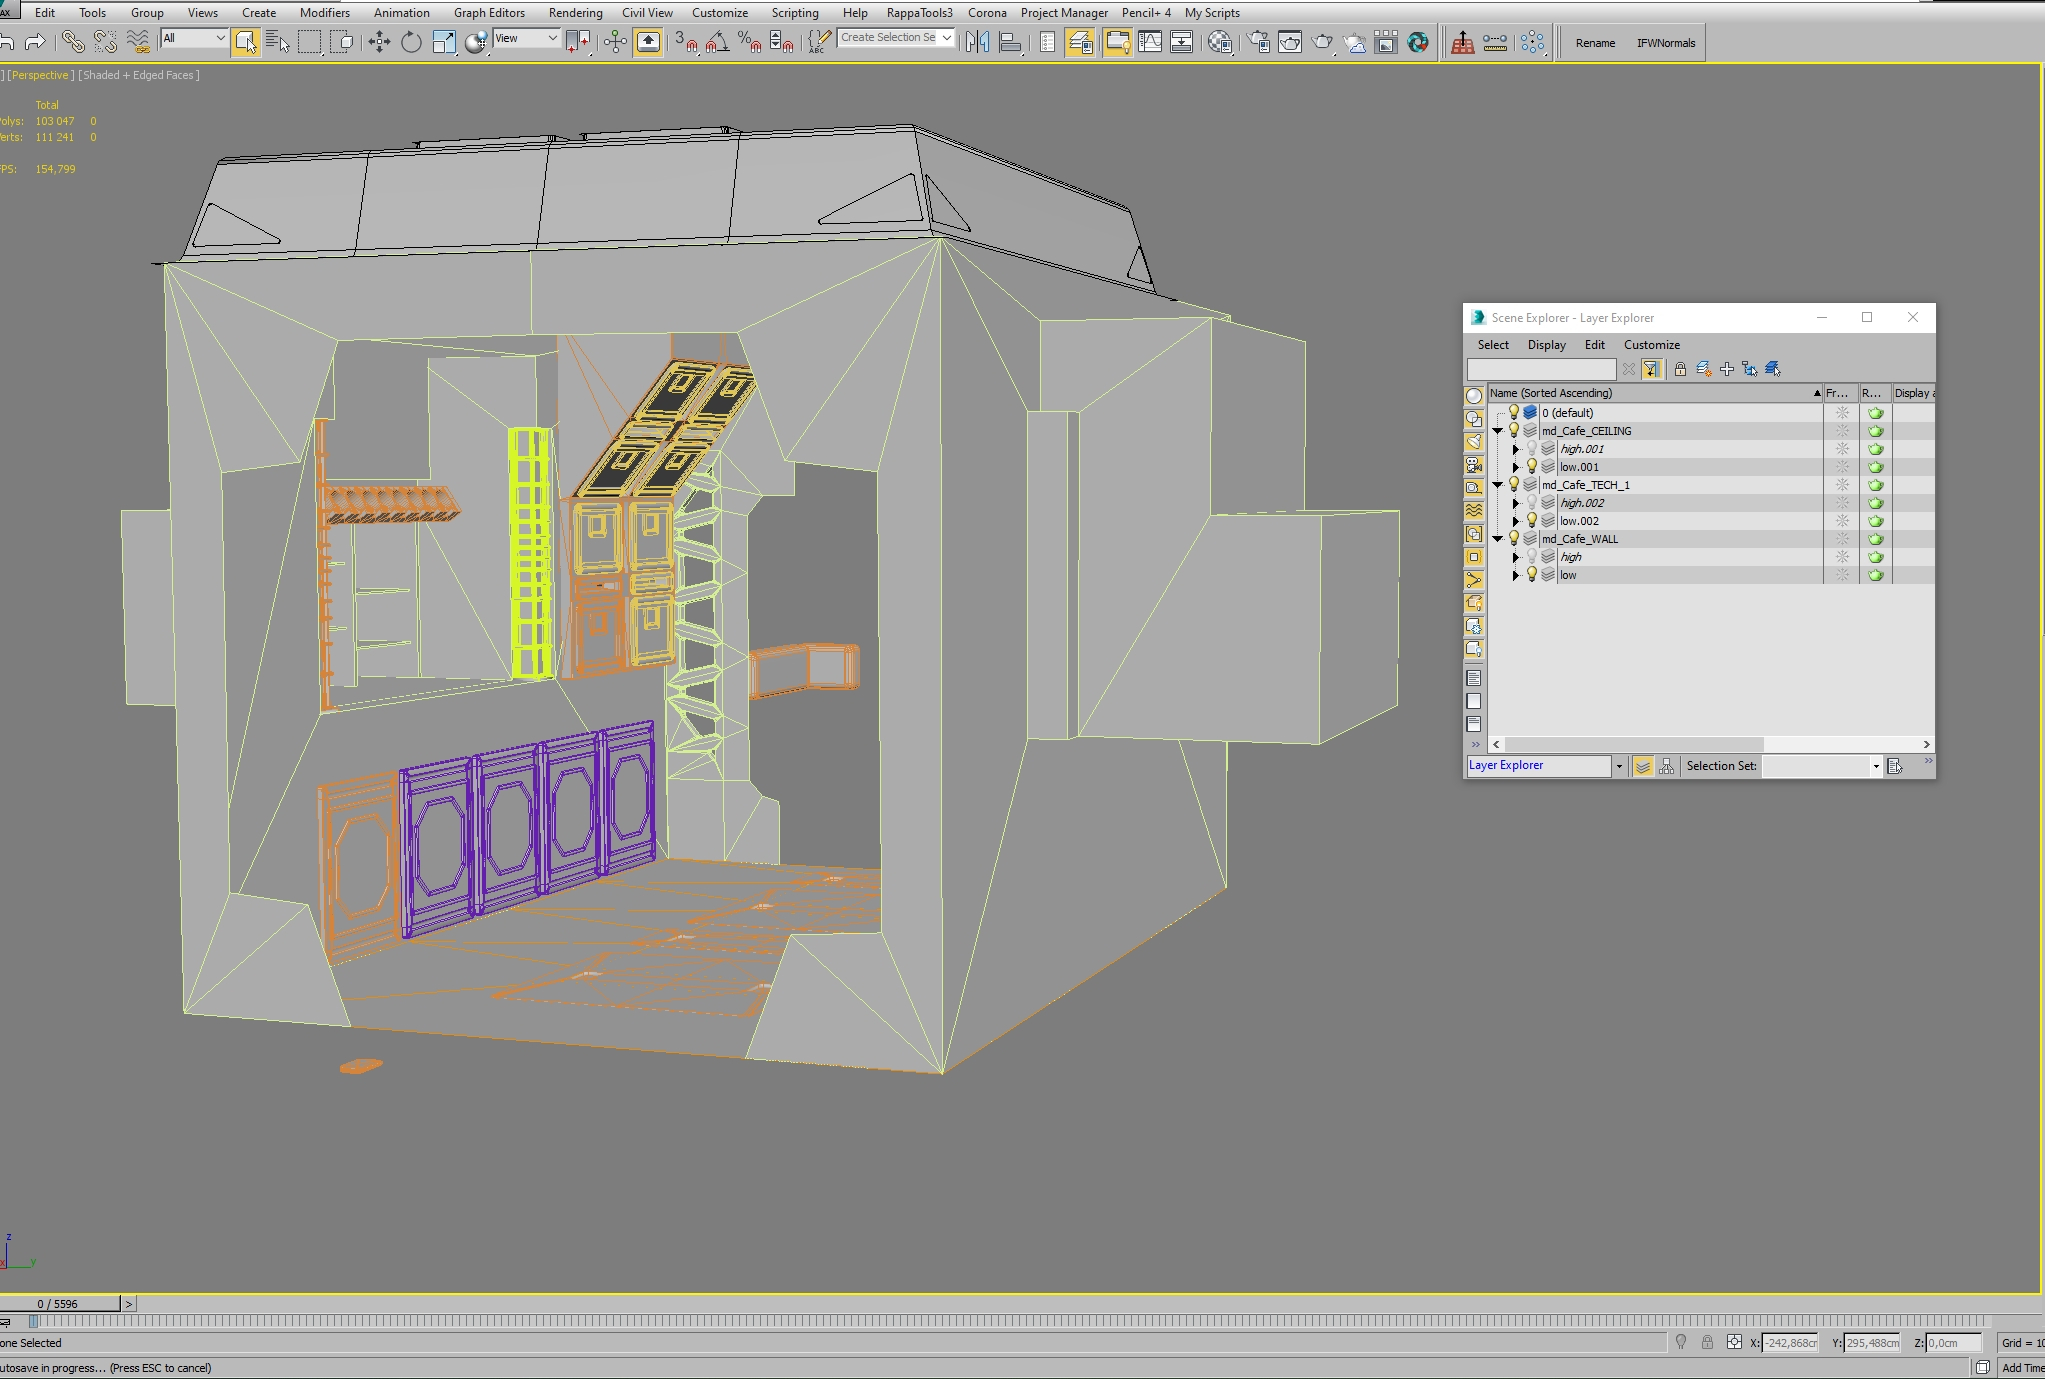The height and width of the screenshot is (1379, 2045).
Task: Toggle the Scene Explorer find filter icon
Action: point(1651,369)
